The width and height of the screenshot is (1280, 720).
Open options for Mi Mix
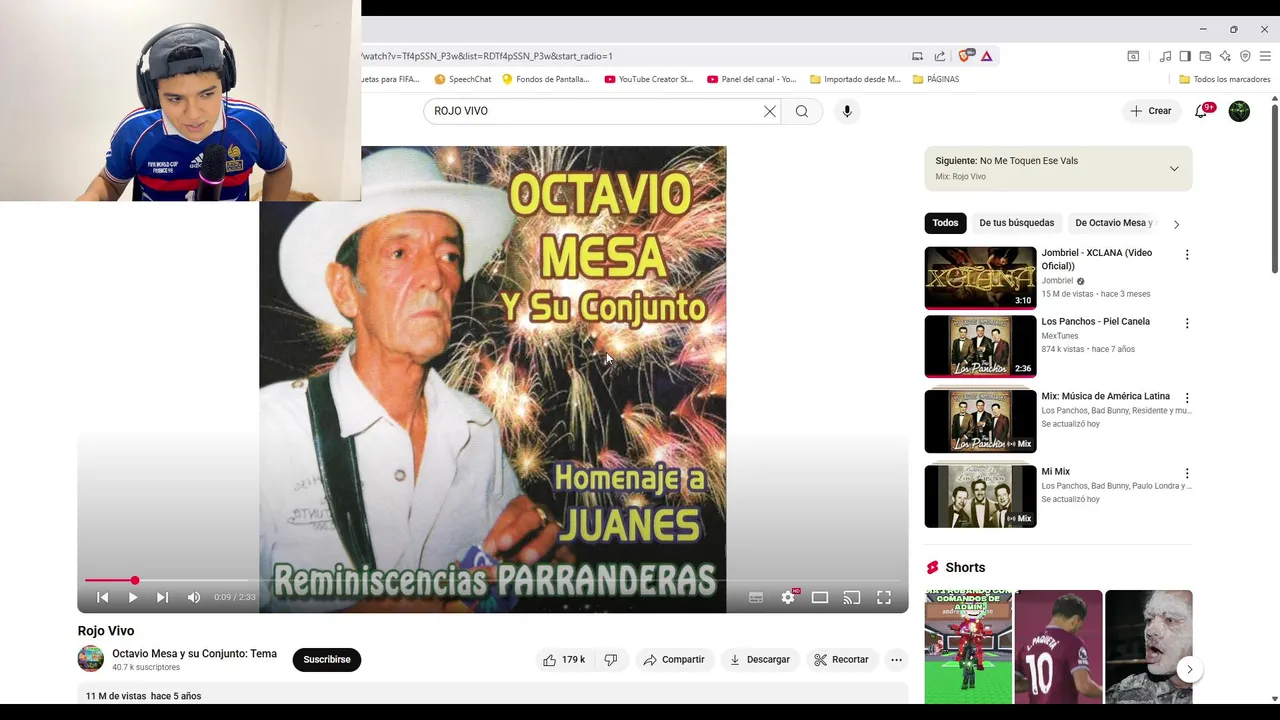point(1187,473)
